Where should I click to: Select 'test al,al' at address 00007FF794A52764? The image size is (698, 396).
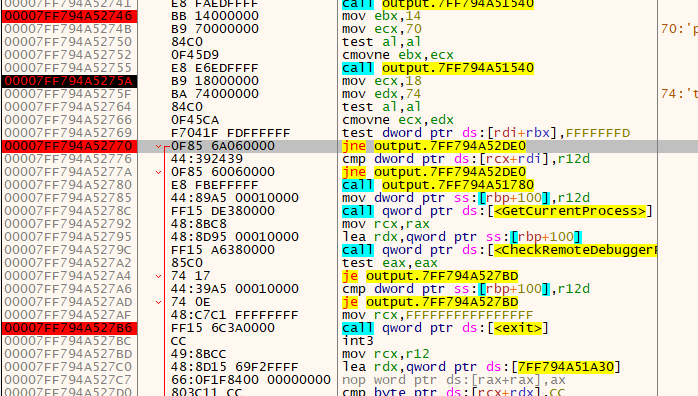tap(381, 107)
